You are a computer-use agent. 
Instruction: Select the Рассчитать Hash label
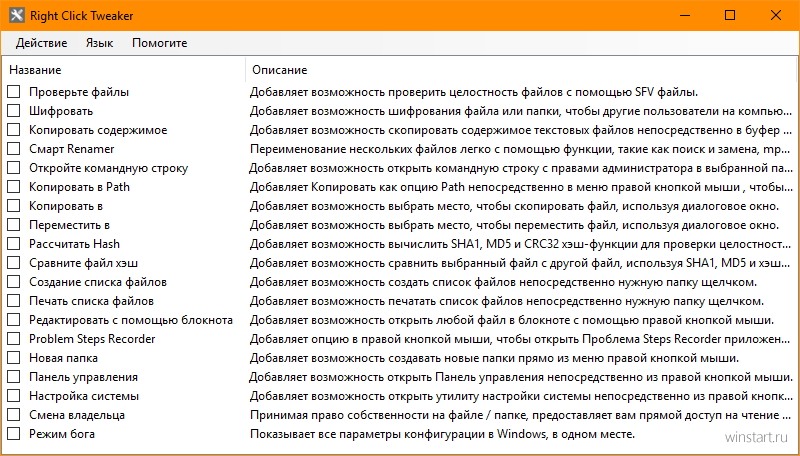coord(74,244)
